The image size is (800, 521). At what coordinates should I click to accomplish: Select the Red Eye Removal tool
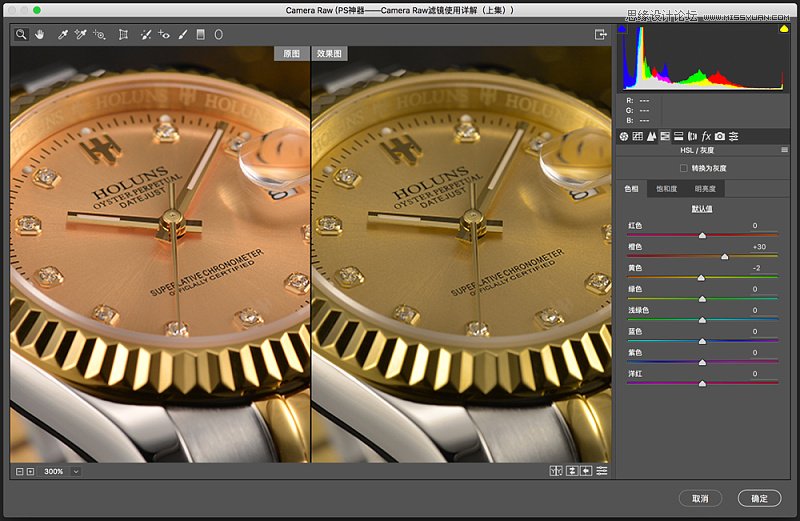pos(164,35)
